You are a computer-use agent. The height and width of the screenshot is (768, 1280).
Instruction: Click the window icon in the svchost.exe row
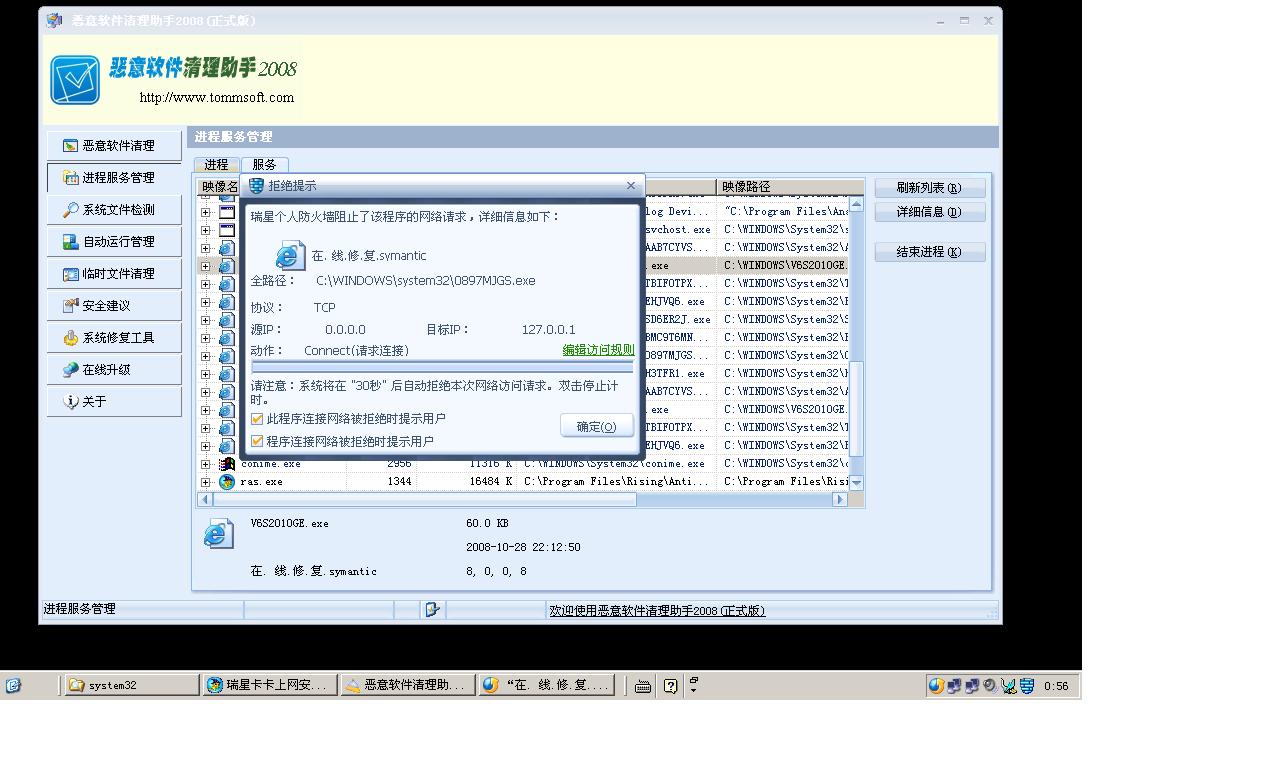(227, 230)
